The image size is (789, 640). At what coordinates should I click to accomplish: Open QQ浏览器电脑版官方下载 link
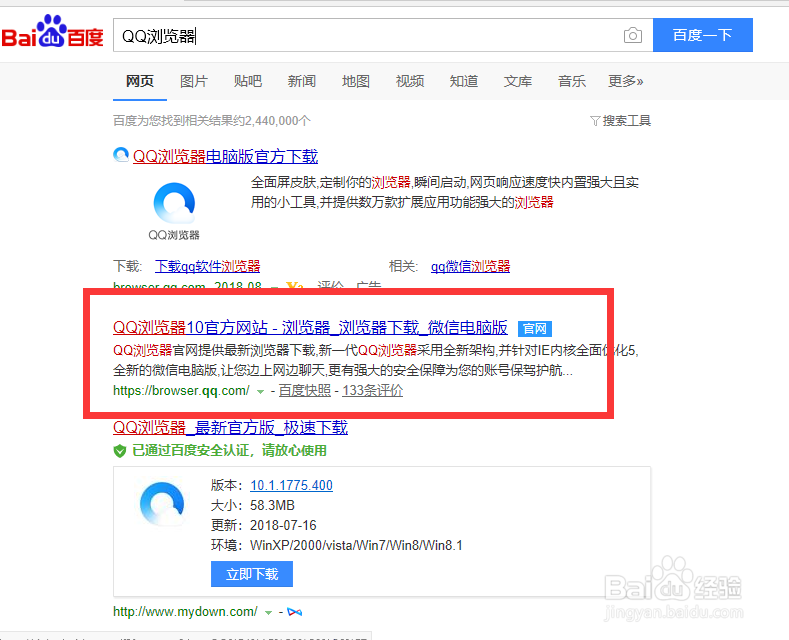pos(225,156)
